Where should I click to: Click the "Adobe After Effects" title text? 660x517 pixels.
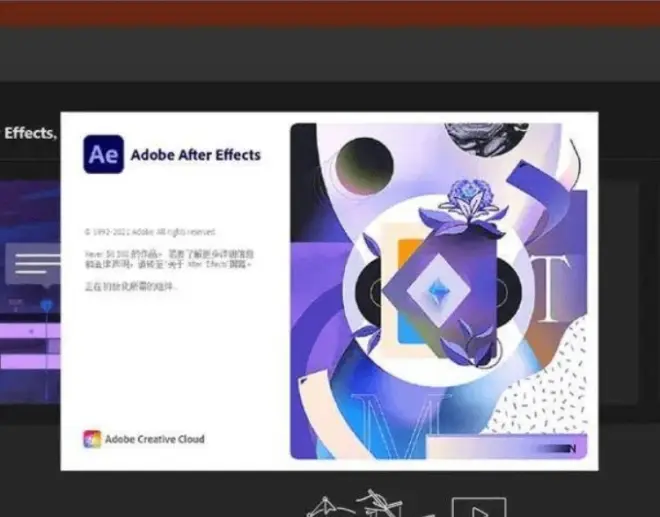tap(196, 155)
